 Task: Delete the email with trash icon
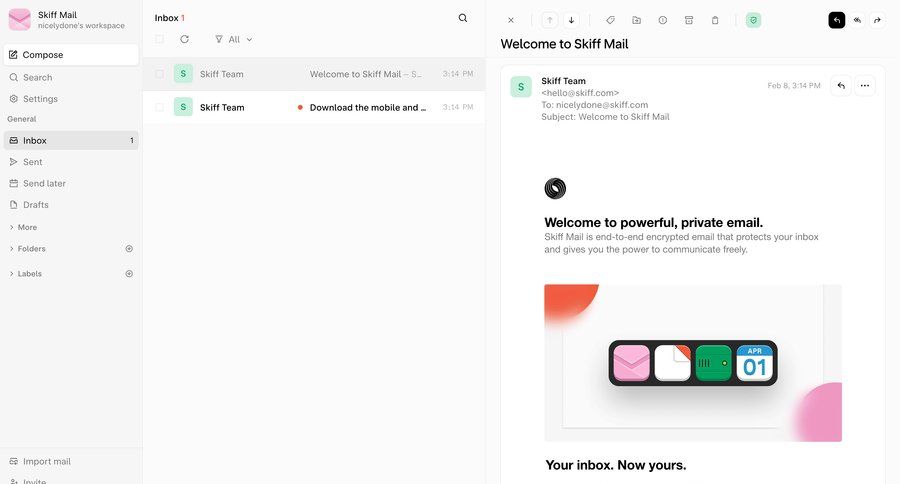715,20
